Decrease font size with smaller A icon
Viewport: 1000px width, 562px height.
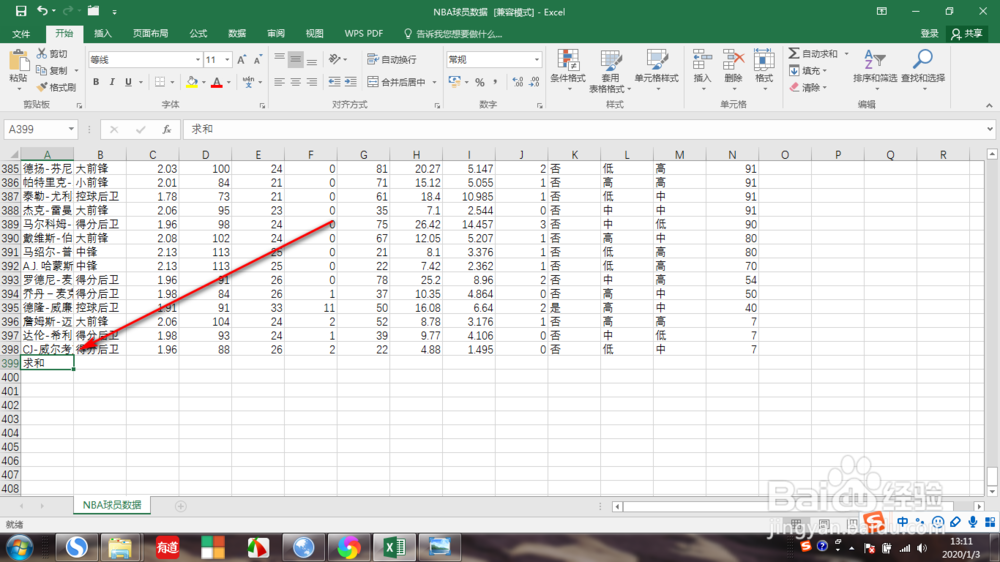258,60
